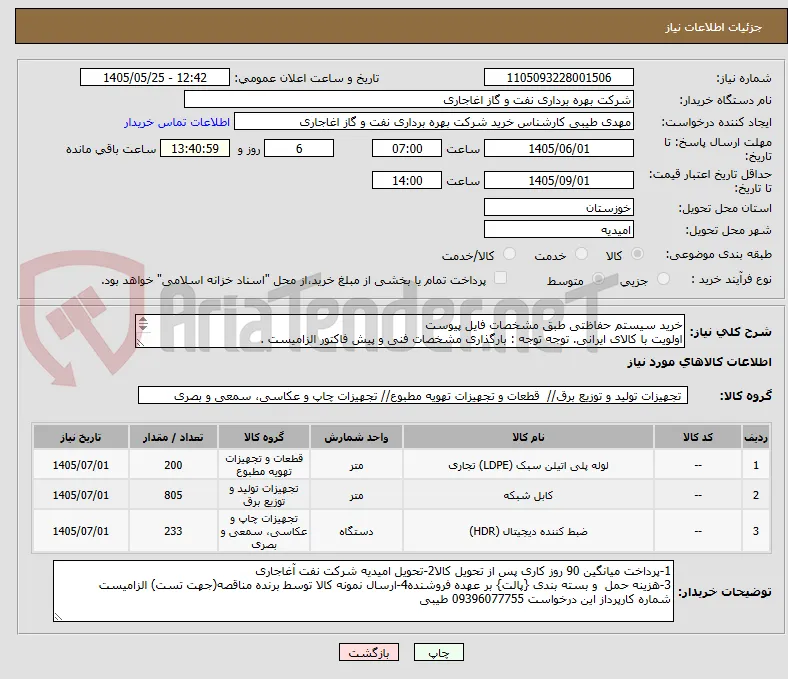Click the نام کالا column header

point(528,437)
